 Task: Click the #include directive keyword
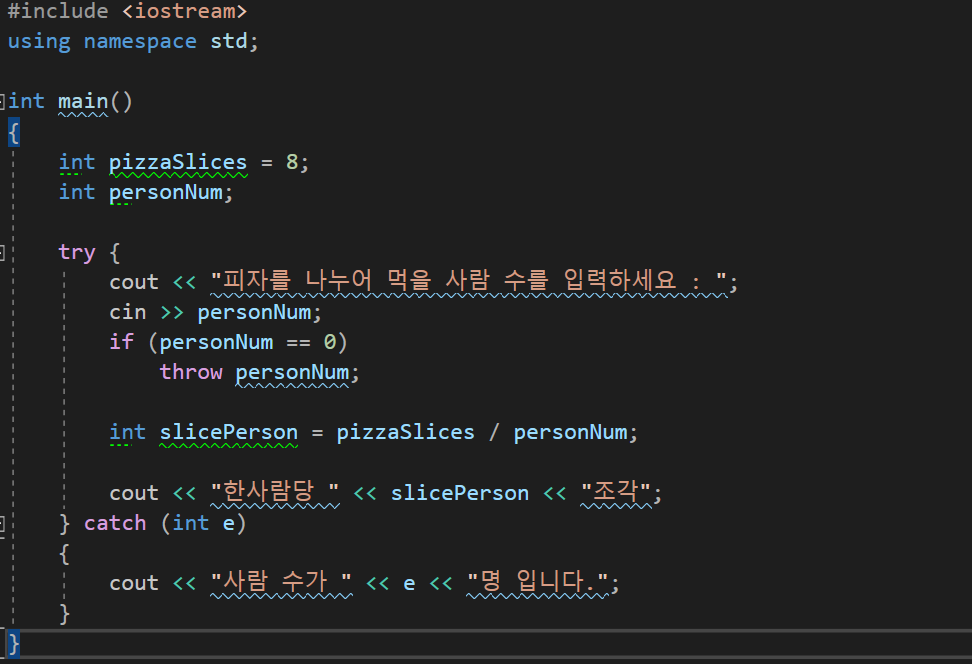pyautogui.click(x=58, y=11)
